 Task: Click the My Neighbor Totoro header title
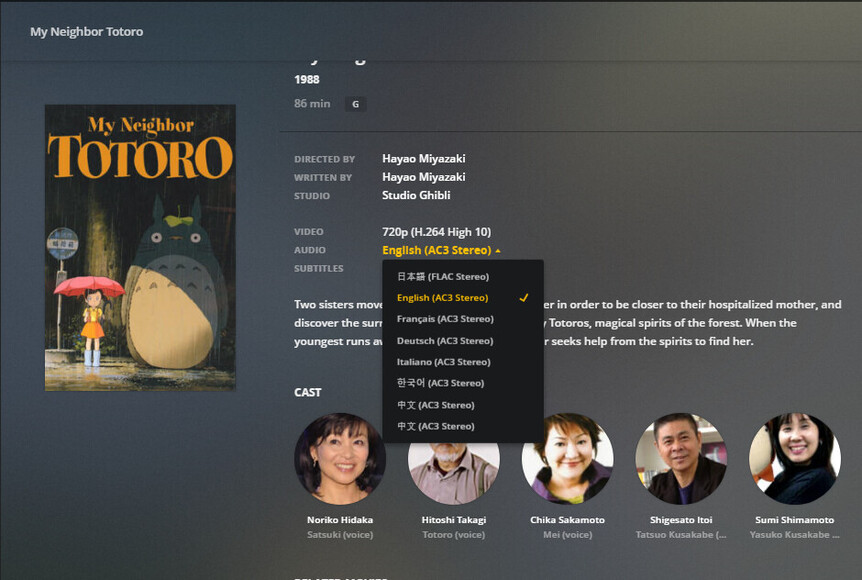[x=86, y=32]
